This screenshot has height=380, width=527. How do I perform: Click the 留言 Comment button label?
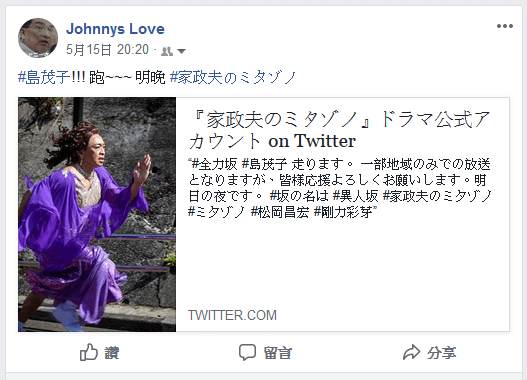point(278,353)
